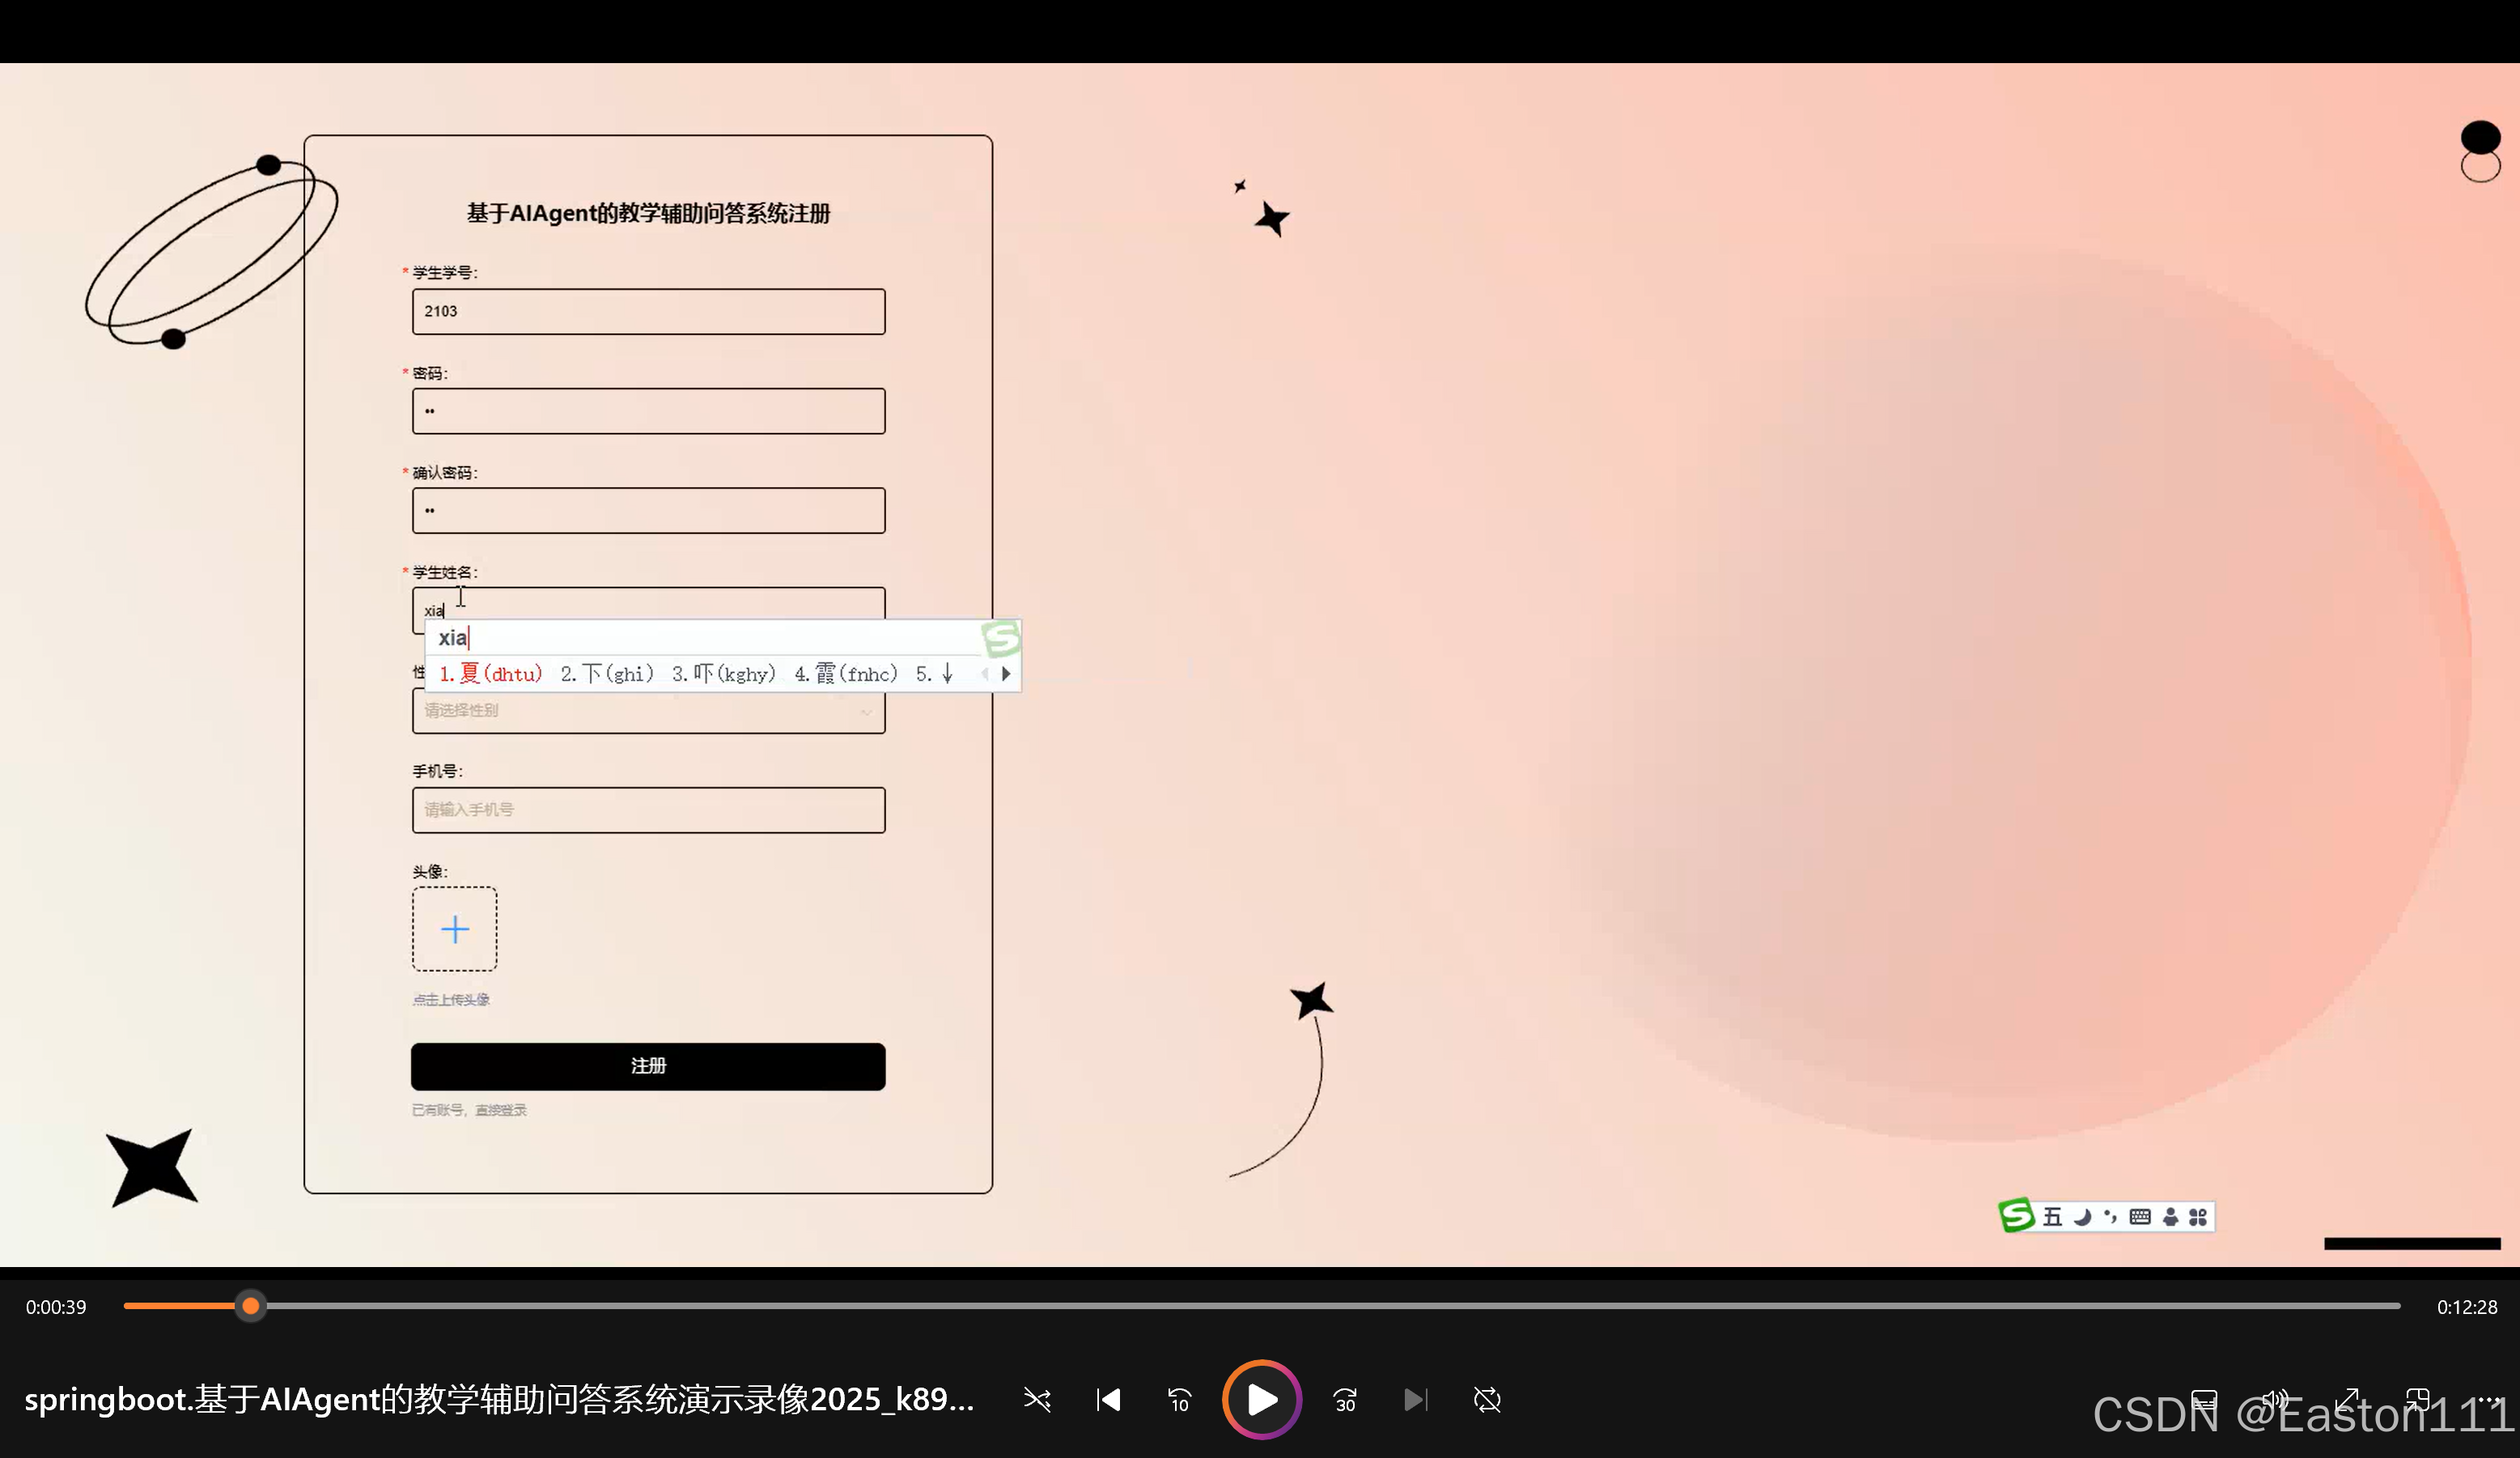The height and width of the screenshot is (1458, 2520).
Task: Skip back 10 seconds
Action: coord(1180,1400)
